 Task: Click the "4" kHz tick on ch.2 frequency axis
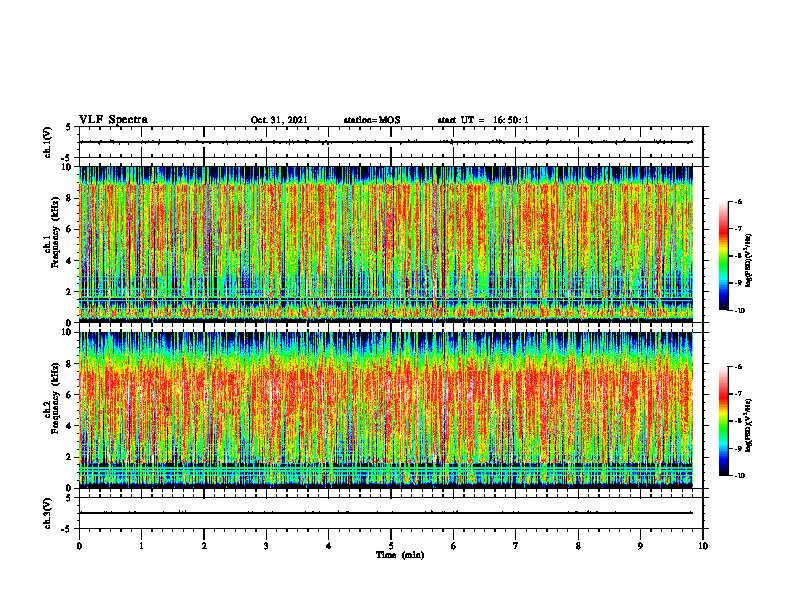[70, 426]
